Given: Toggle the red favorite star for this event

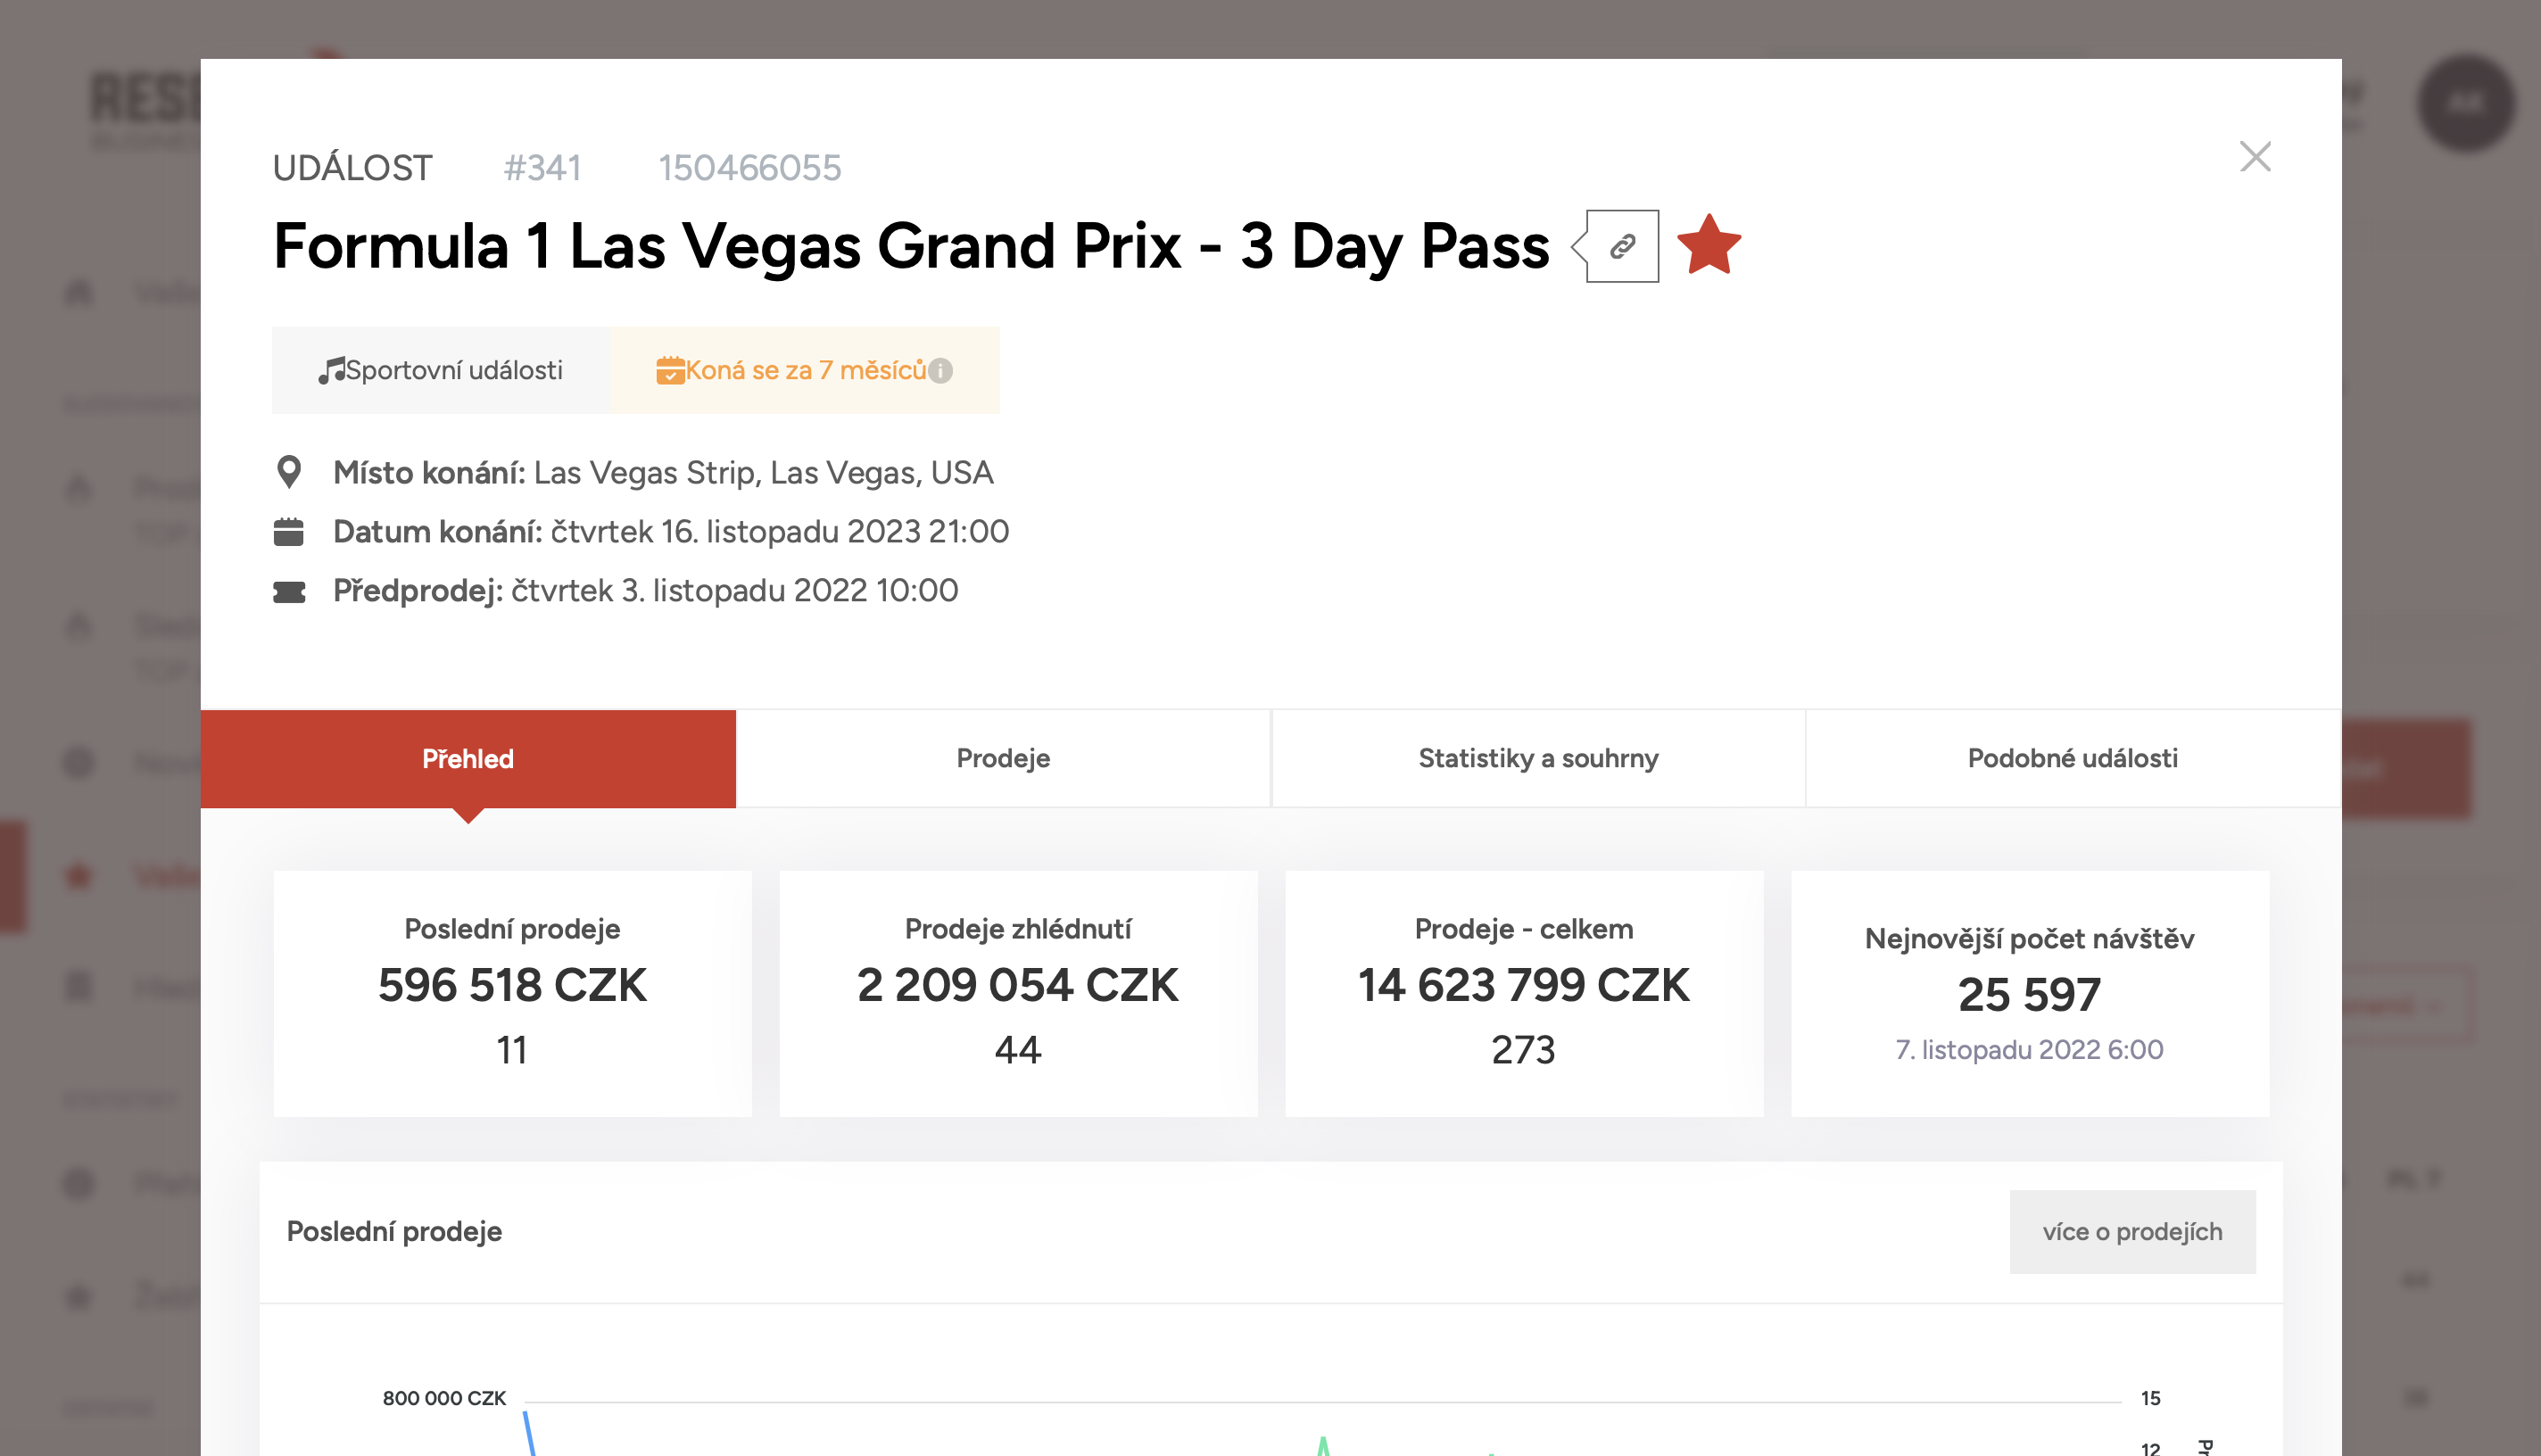Looking at the screenshot, I should 1709,245.
